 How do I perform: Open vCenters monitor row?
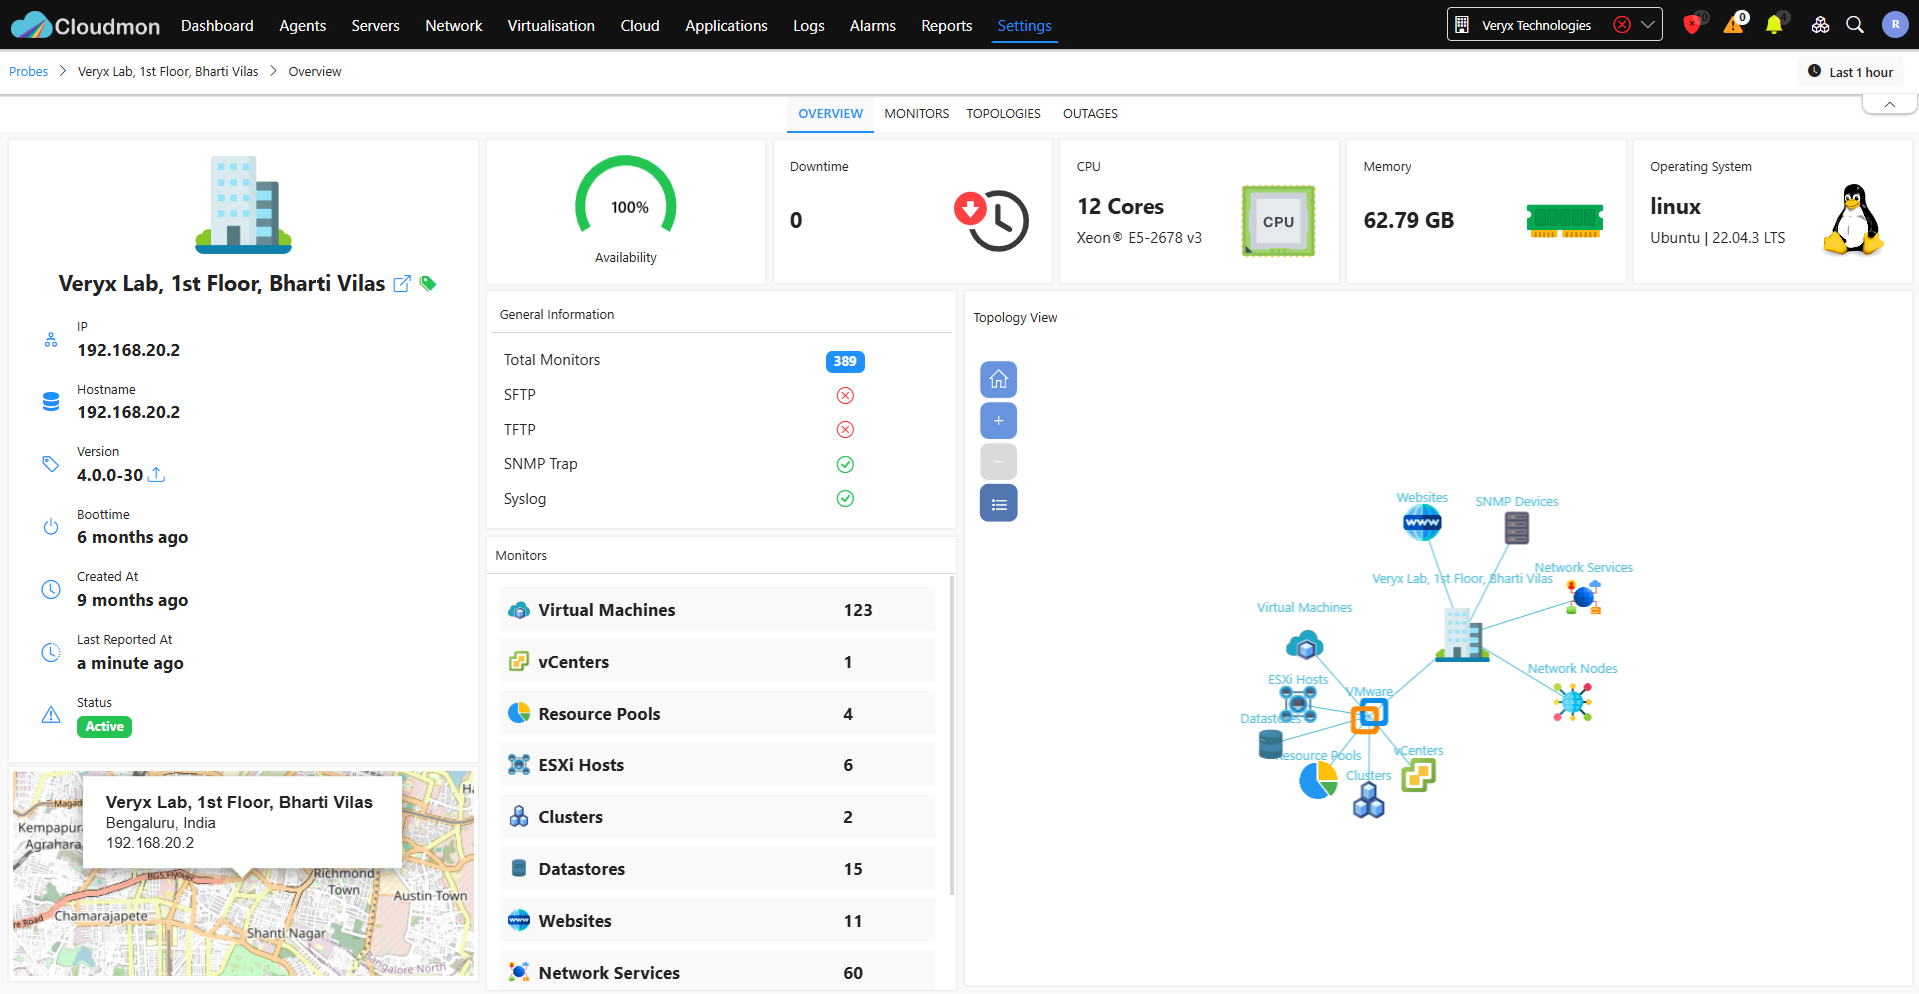pos(717,662)
